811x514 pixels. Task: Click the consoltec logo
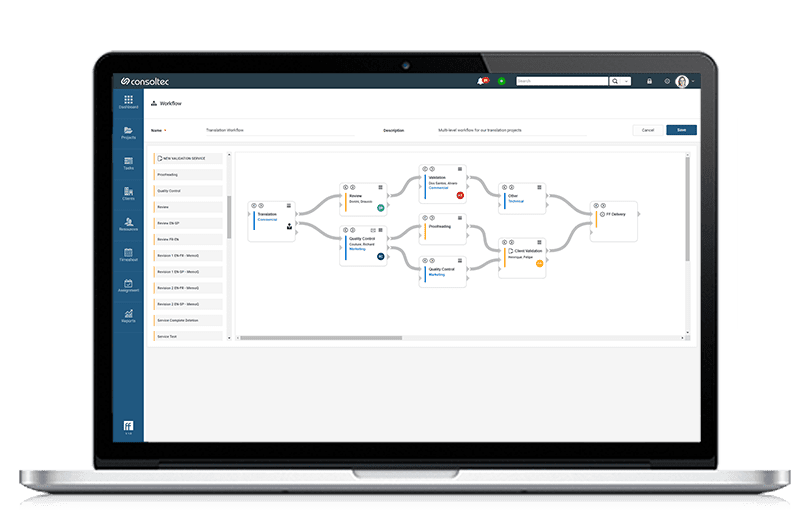[x=145, y=81]
